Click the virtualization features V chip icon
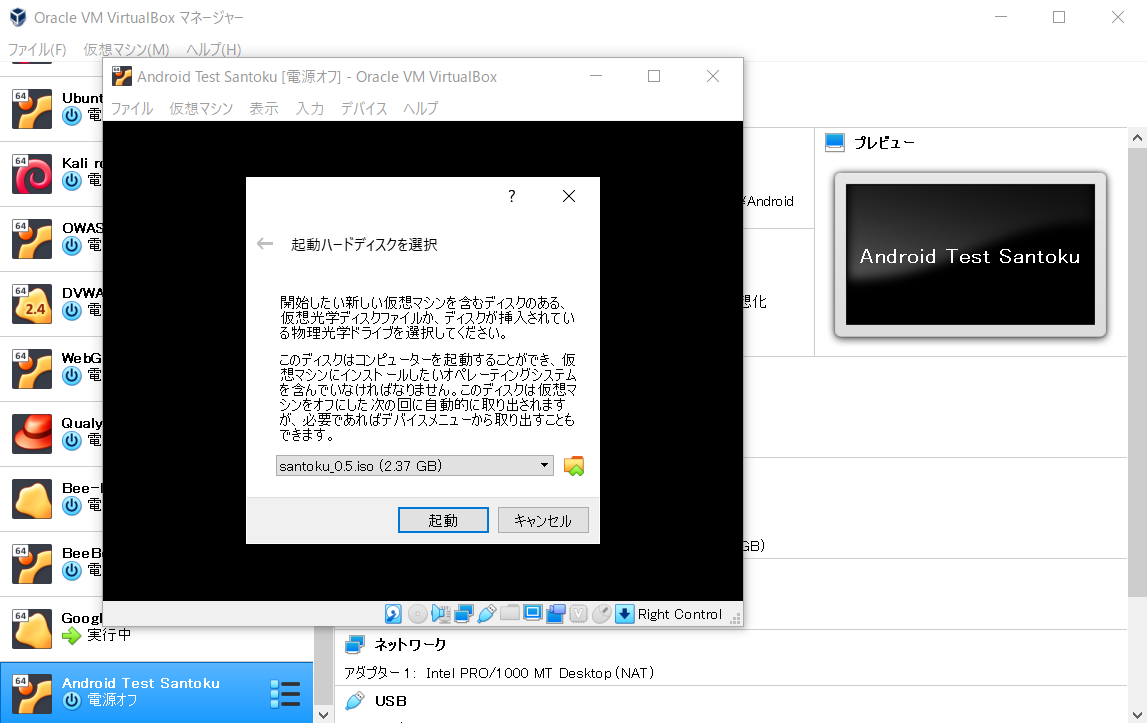This screenshot has width=1147, height=723. click(578, 614)
